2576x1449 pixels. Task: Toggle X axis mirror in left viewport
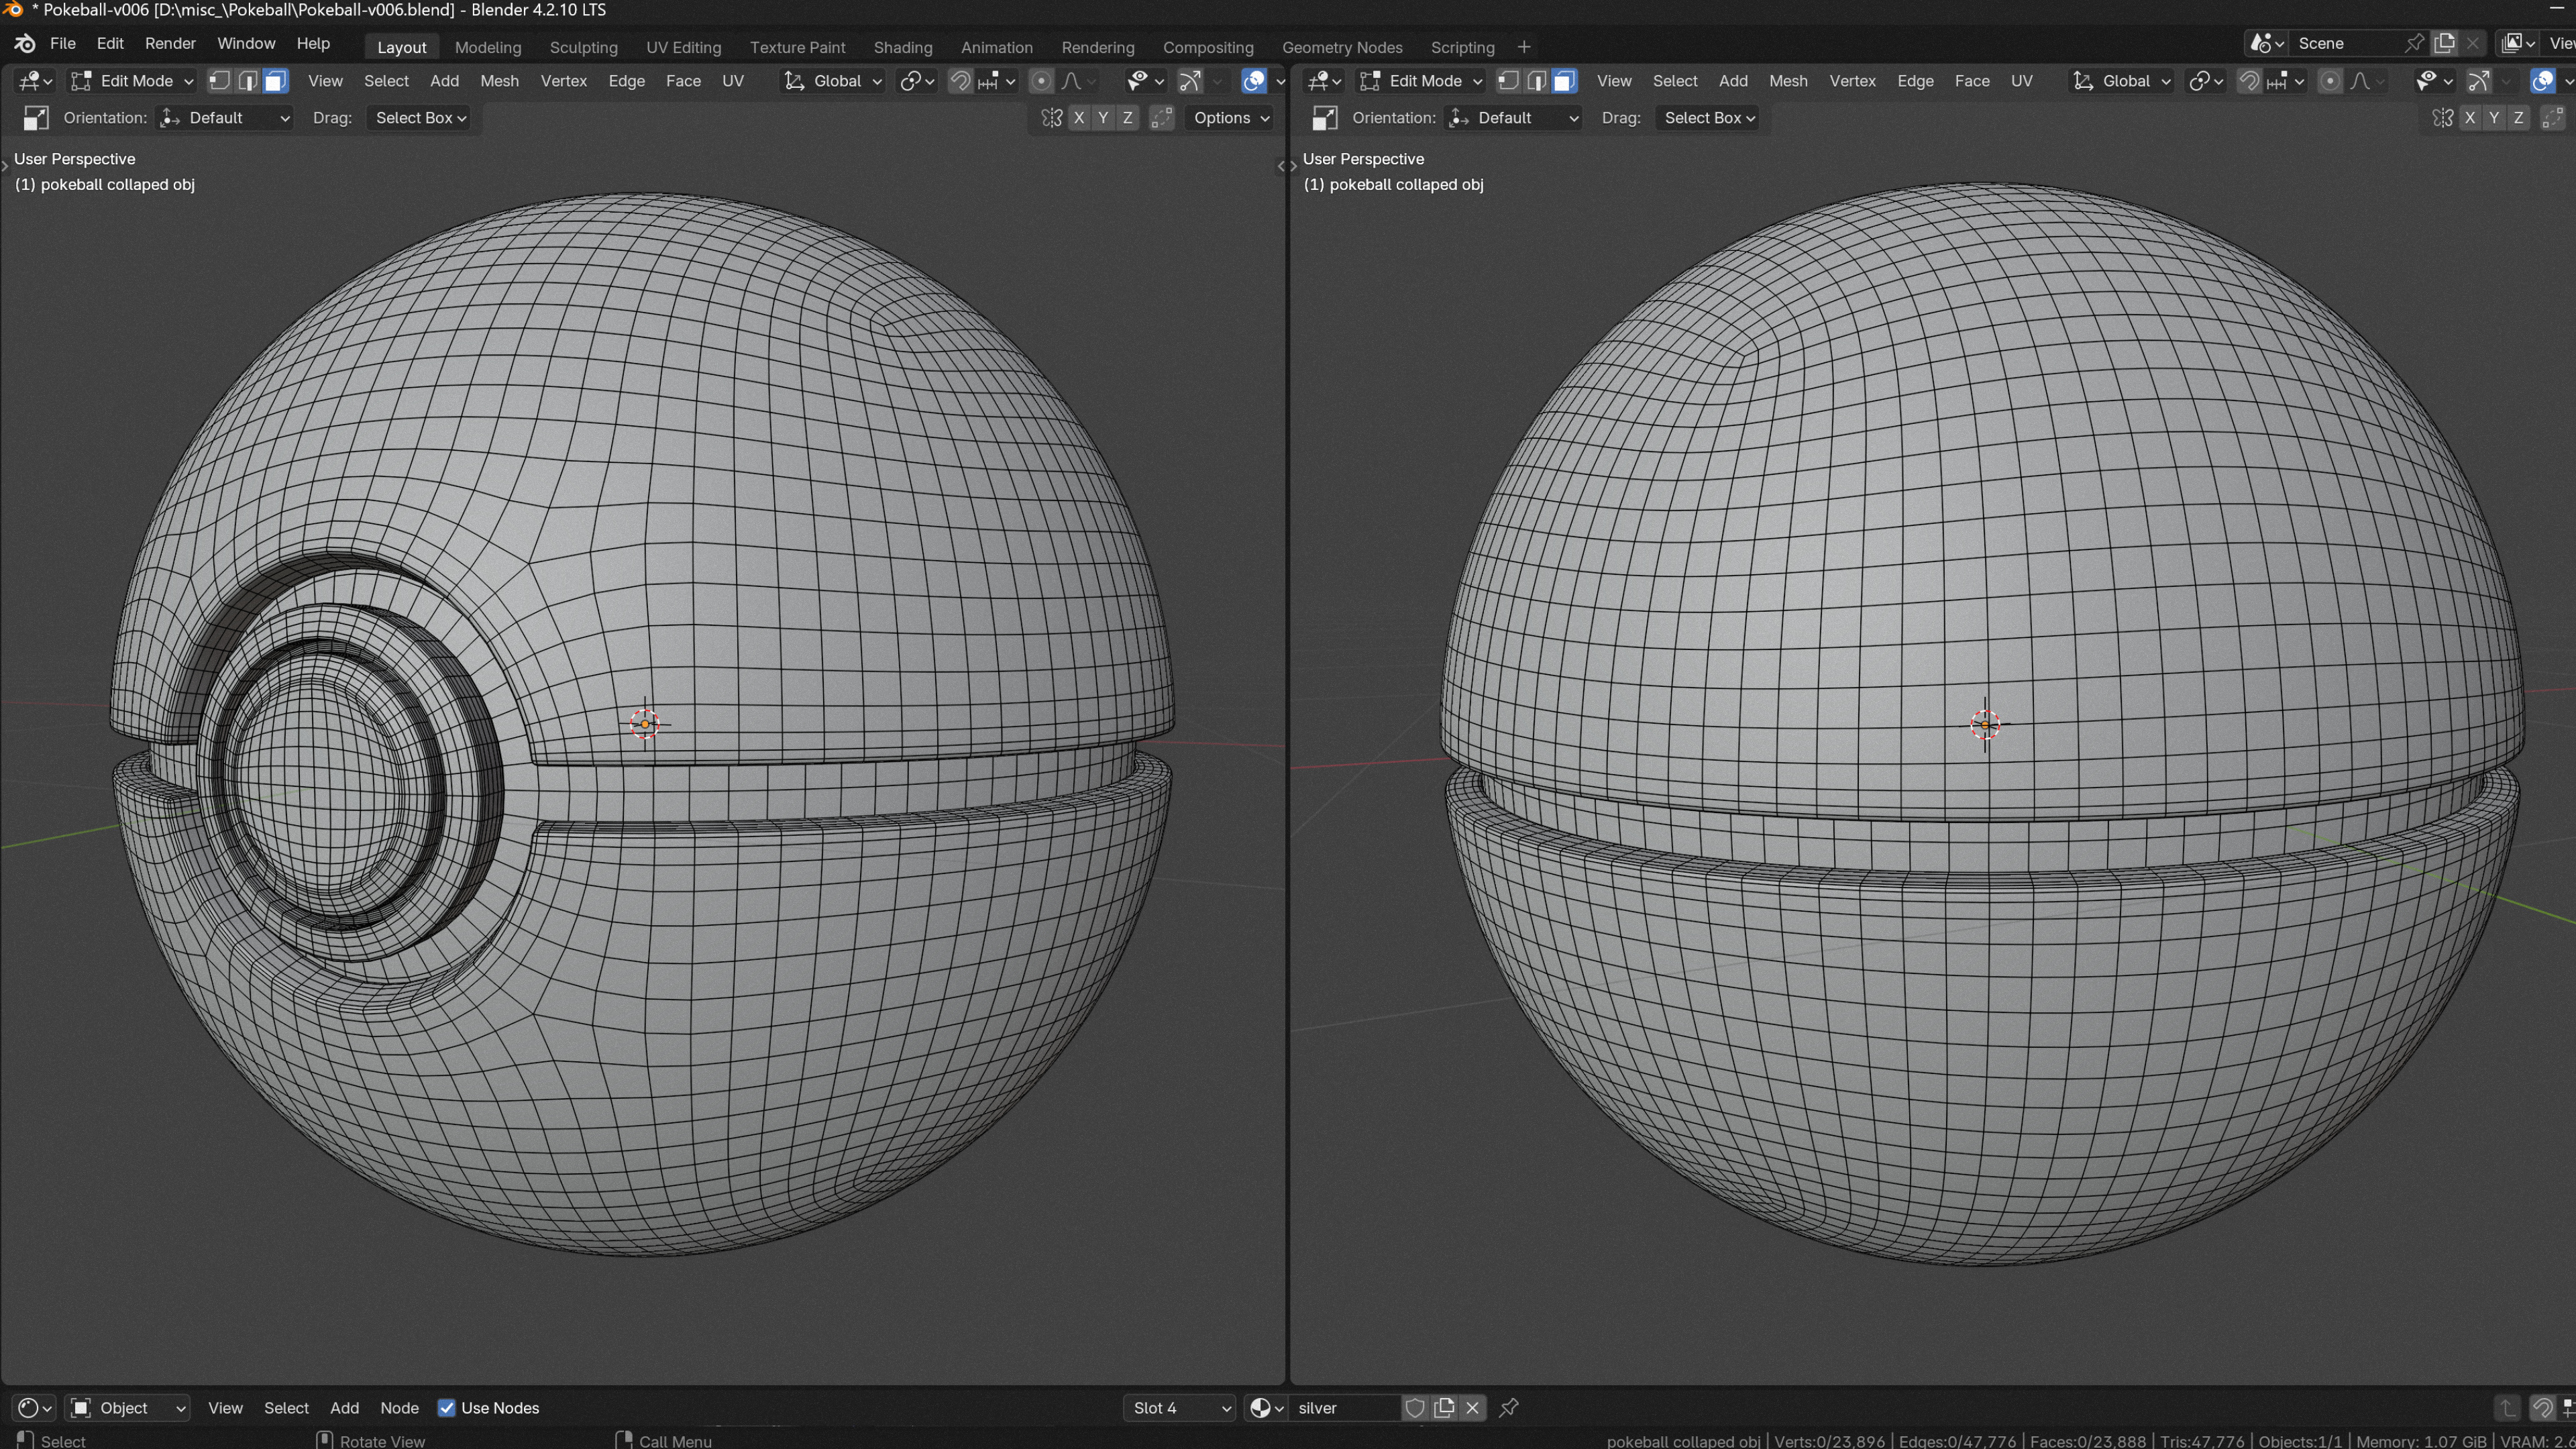(1079, 118)
